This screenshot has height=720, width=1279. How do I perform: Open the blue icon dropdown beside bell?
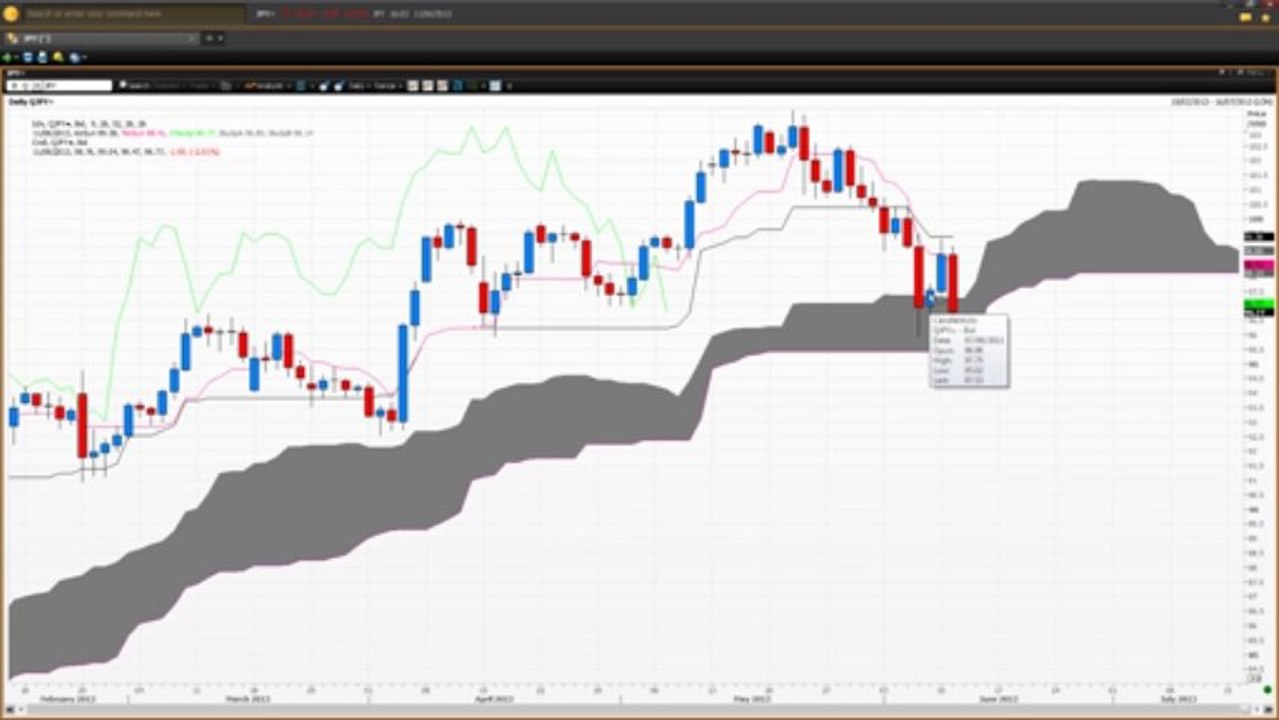click(76, 57)
